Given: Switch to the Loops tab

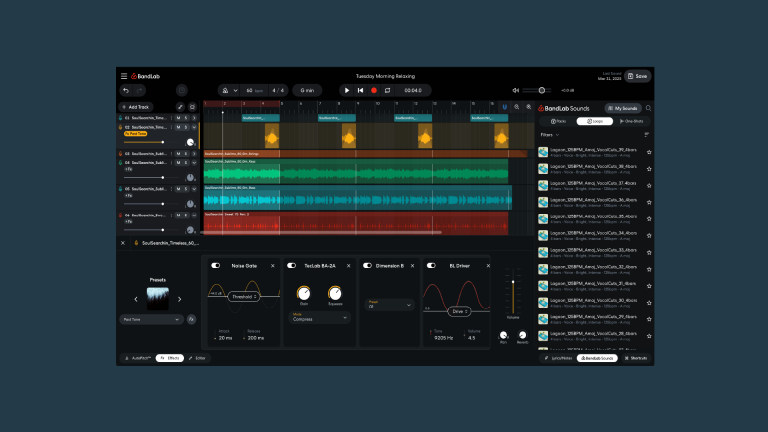Looking at the screenshot, I should [x=595, y=121].
